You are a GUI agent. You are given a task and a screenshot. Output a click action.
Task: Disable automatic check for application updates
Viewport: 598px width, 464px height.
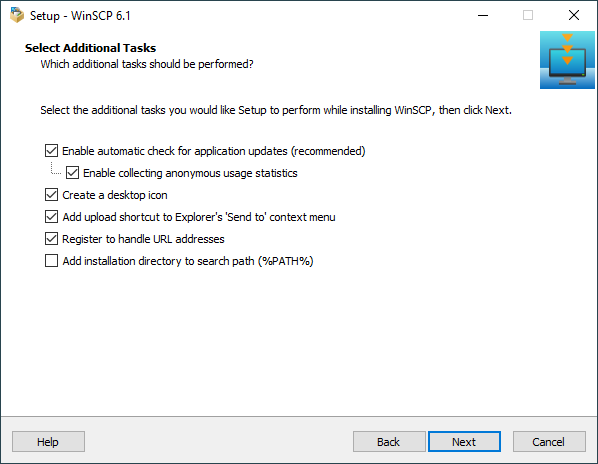(51, 151)
